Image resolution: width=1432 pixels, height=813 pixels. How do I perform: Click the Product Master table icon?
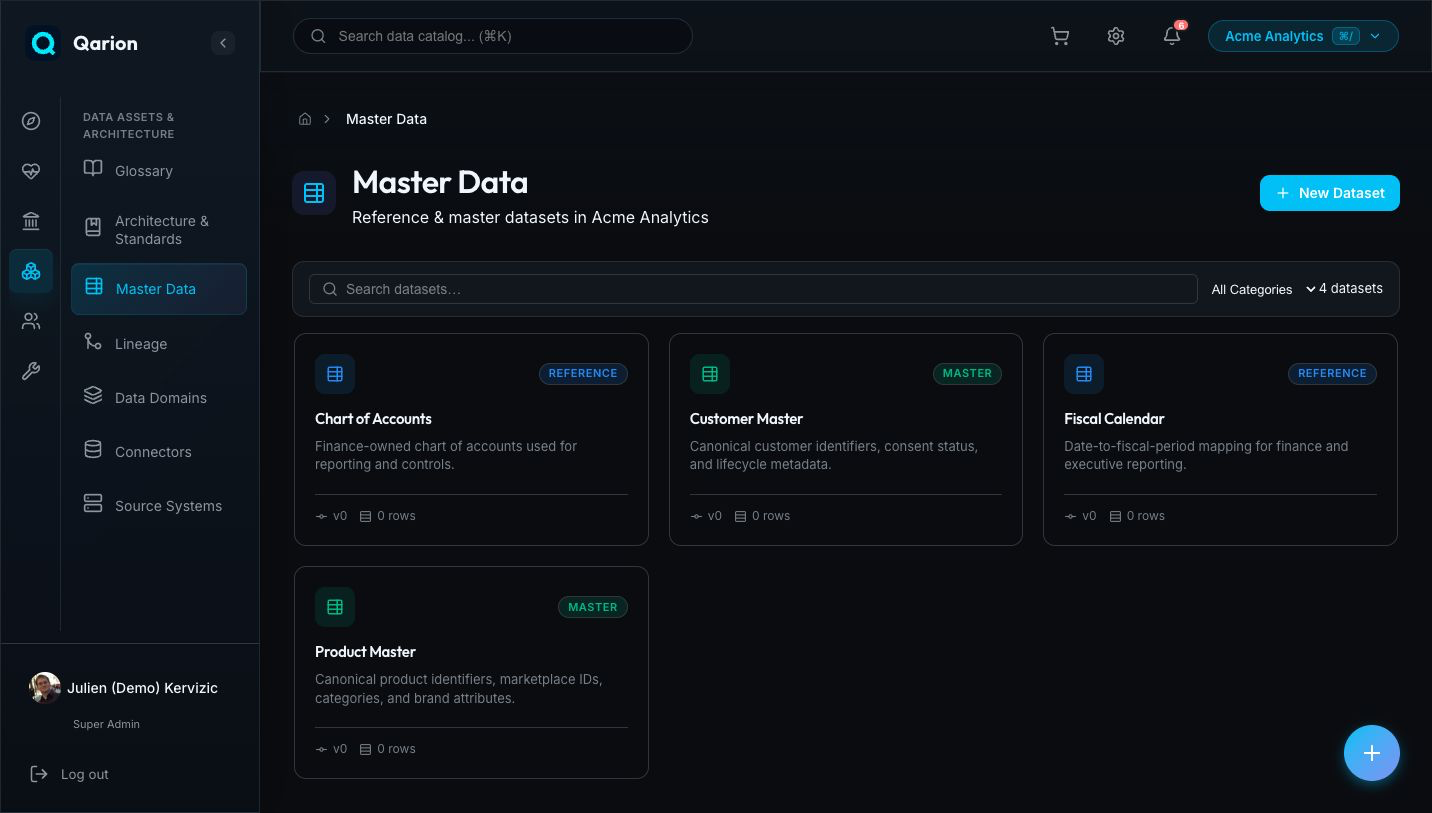pos(335,607)
